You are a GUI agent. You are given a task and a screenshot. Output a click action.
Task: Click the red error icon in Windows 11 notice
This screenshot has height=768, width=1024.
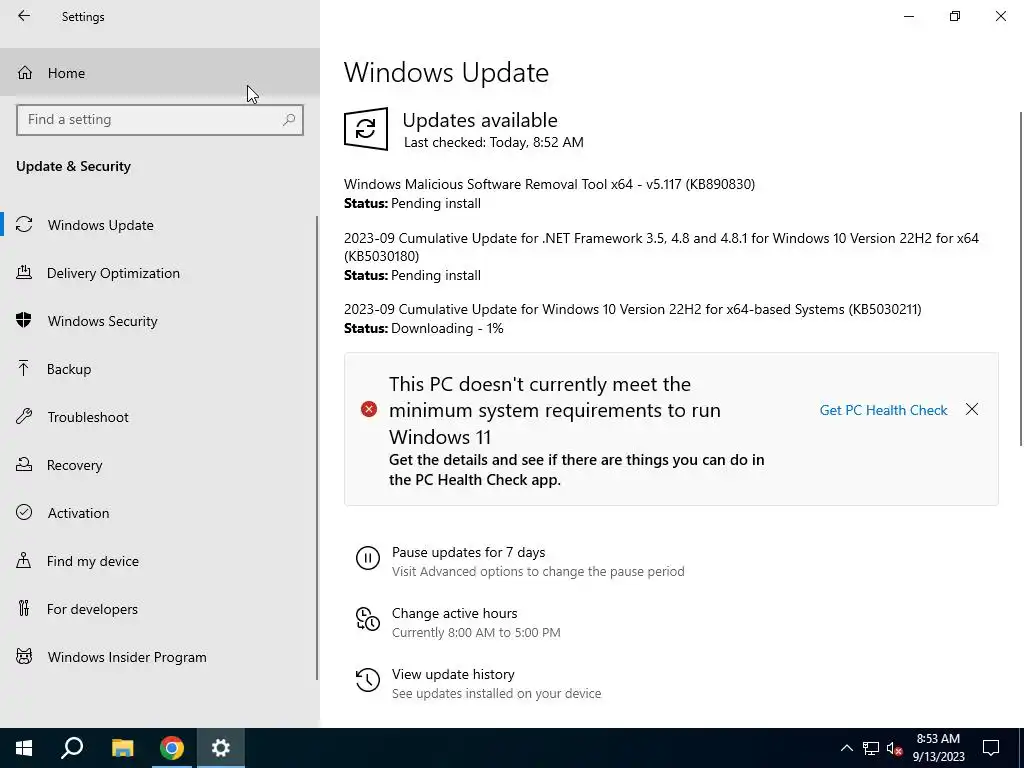(x=369, y=409)
